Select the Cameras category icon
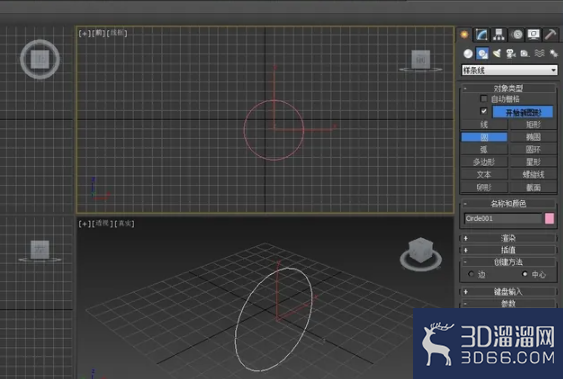This screenshot has height=379, width=563. 511,53
